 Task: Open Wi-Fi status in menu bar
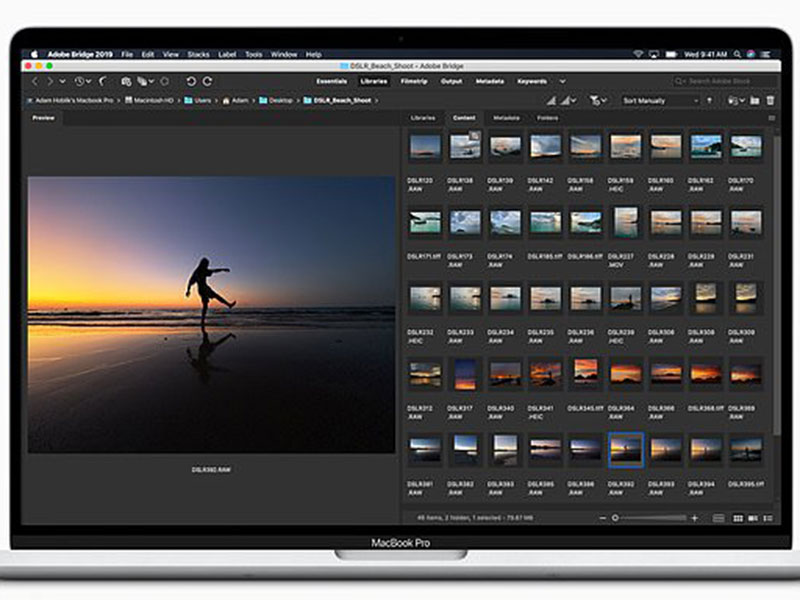(x=638, y=54)
